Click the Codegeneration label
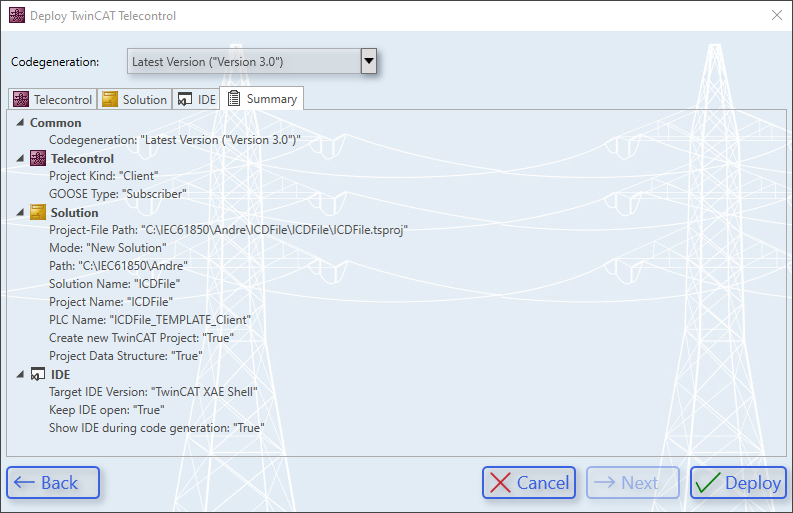The height and width of the screenshot is (513, 793). click(x=55, y=62)
